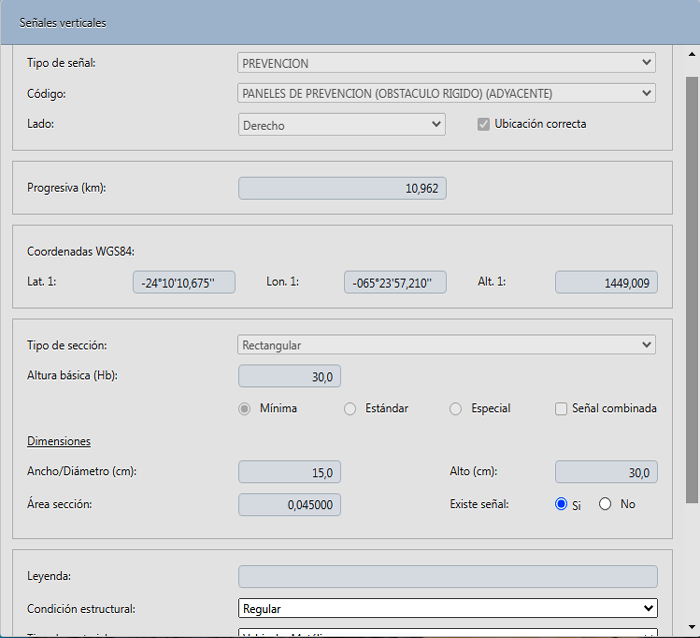Click the Lat. 1 coordinate field
The width and height of the screenshot is (700, 638).
tap(184, 283)
